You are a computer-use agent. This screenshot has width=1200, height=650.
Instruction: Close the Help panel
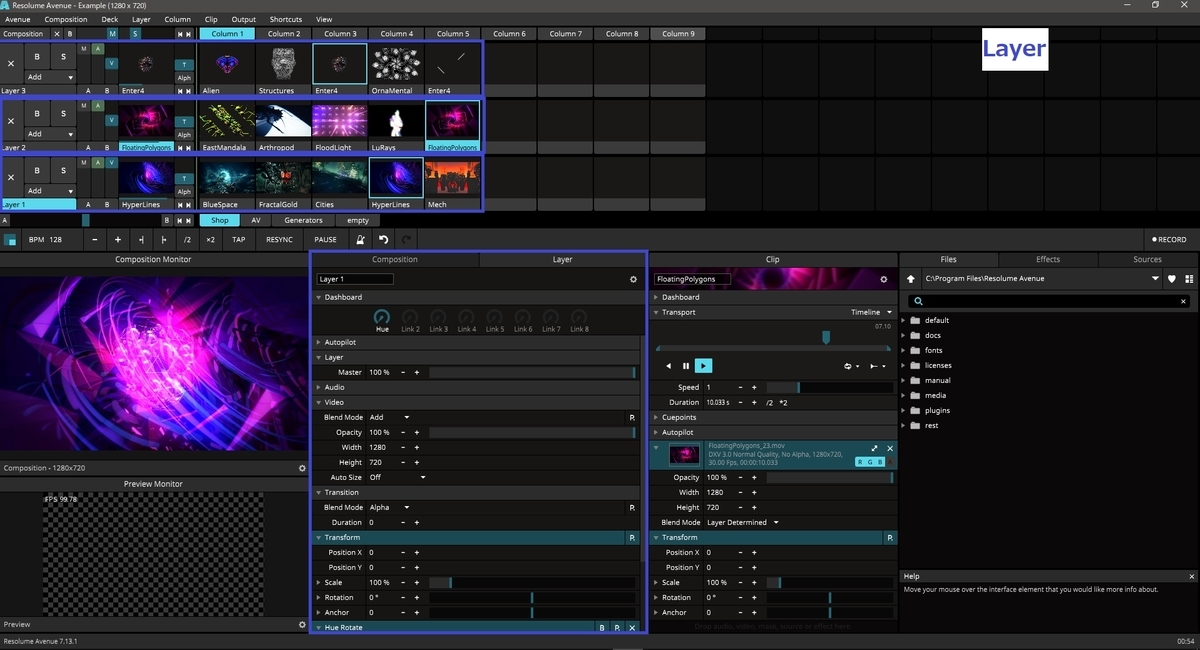point(1191,577)
